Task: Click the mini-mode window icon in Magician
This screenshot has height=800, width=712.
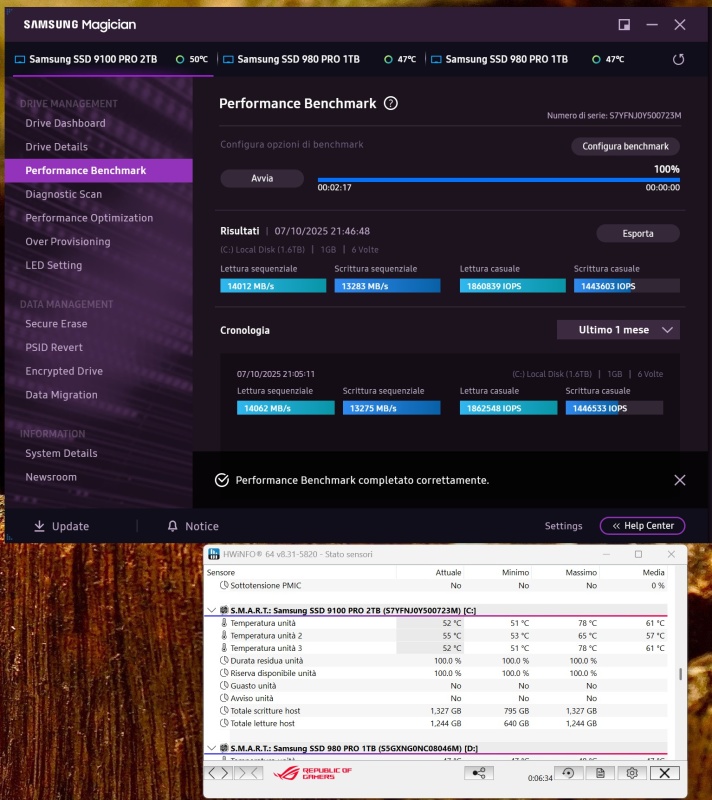Action: coord(624,24)
